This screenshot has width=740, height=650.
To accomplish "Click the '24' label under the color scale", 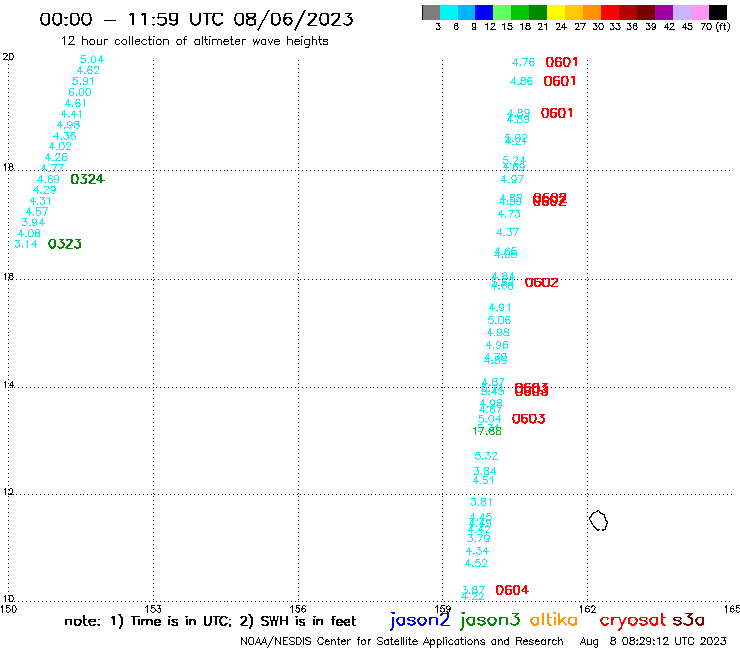I will coord(561,27).
